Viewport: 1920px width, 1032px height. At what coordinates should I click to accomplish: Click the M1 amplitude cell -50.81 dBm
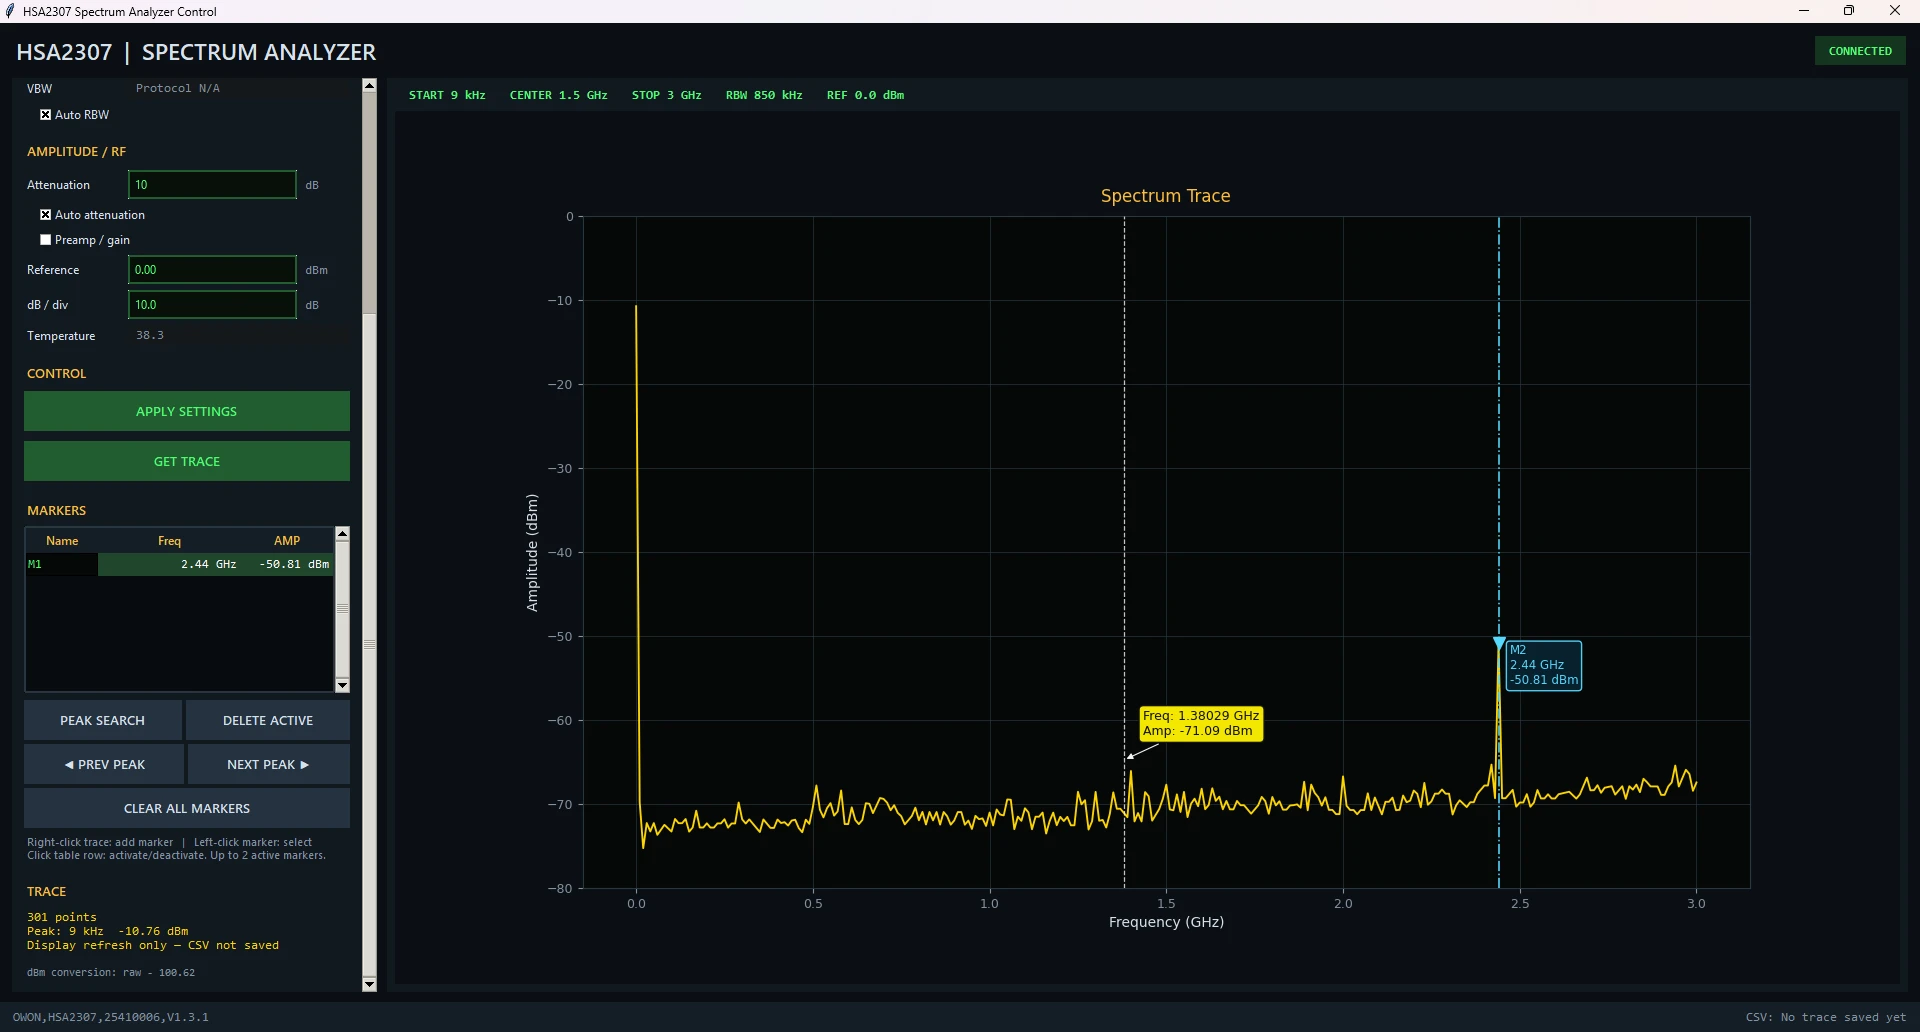coord(294,564)
